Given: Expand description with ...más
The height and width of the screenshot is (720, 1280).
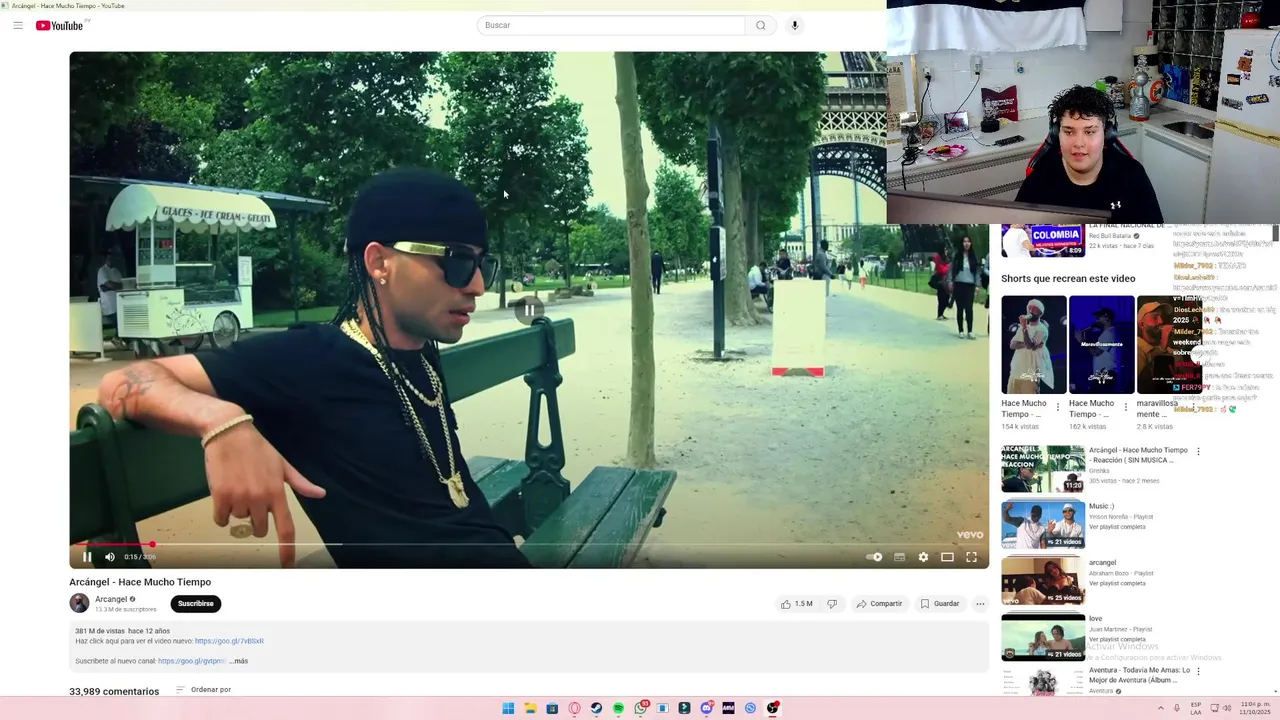Looking at the screenshot, I should (238, 661).
